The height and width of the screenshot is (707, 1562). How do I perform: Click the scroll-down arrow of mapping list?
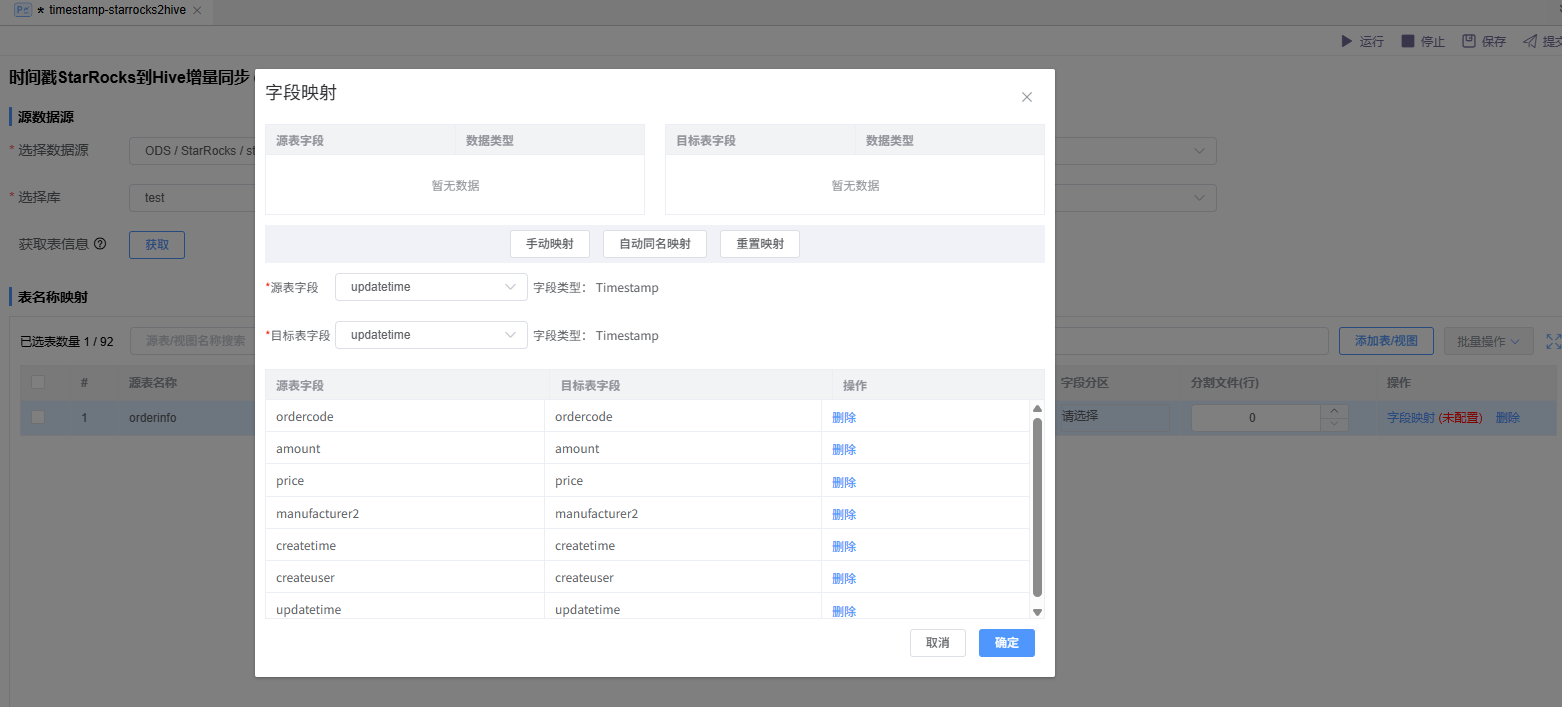[1037, 611]
